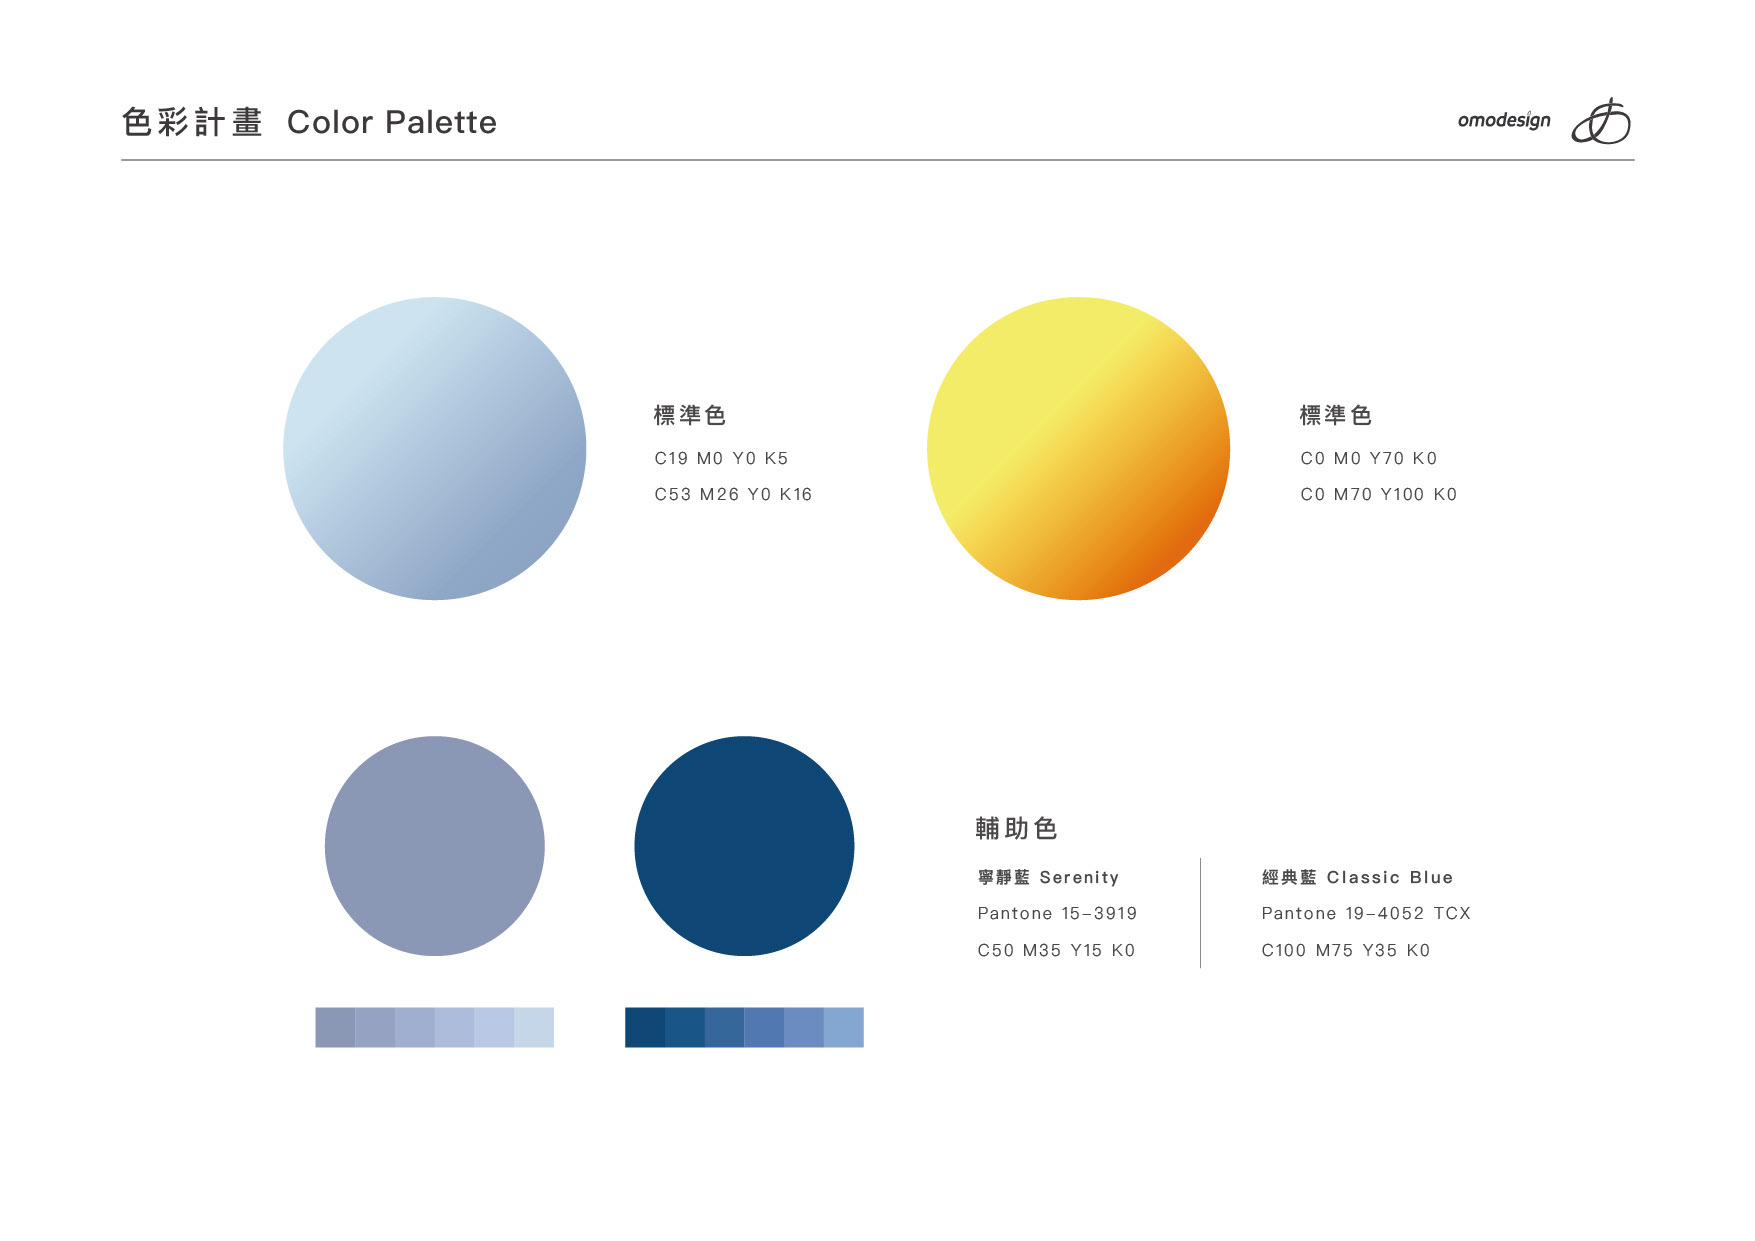The width and height of the screenshot is (1755, 1241).
Task: Choose darkest navy swatch in Classic Blue strip
Action: pos(645,1027)
